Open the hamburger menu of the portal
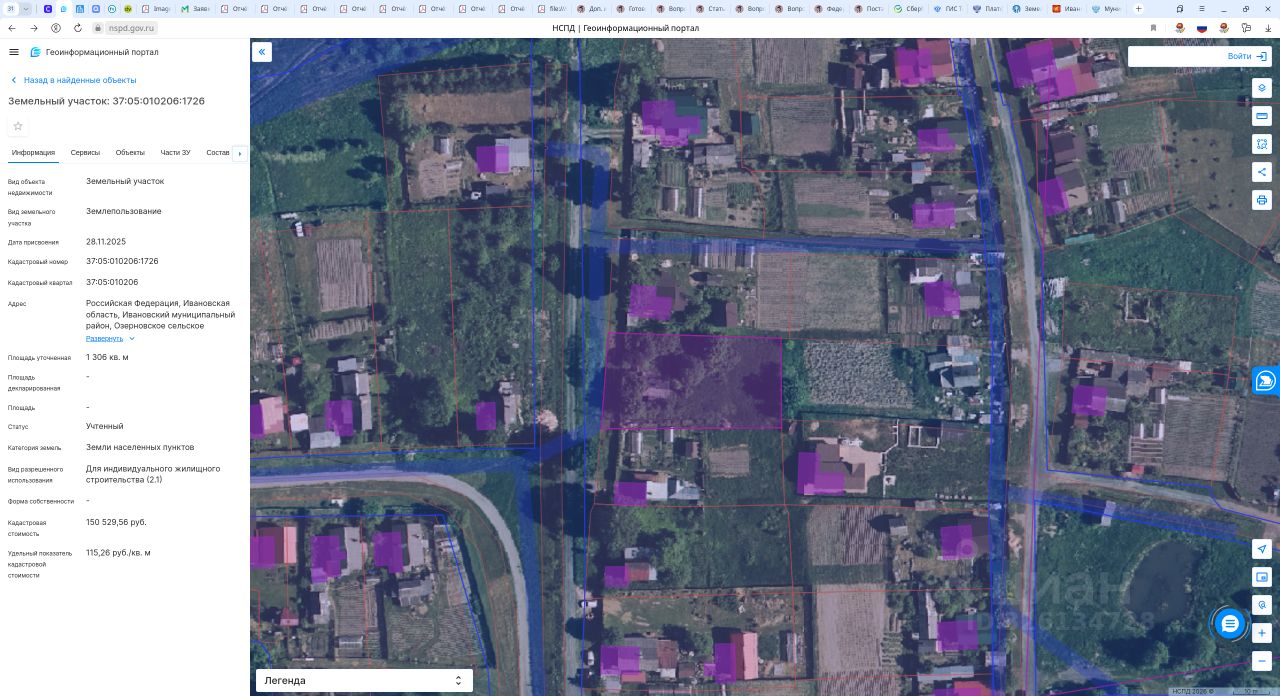 13,52
